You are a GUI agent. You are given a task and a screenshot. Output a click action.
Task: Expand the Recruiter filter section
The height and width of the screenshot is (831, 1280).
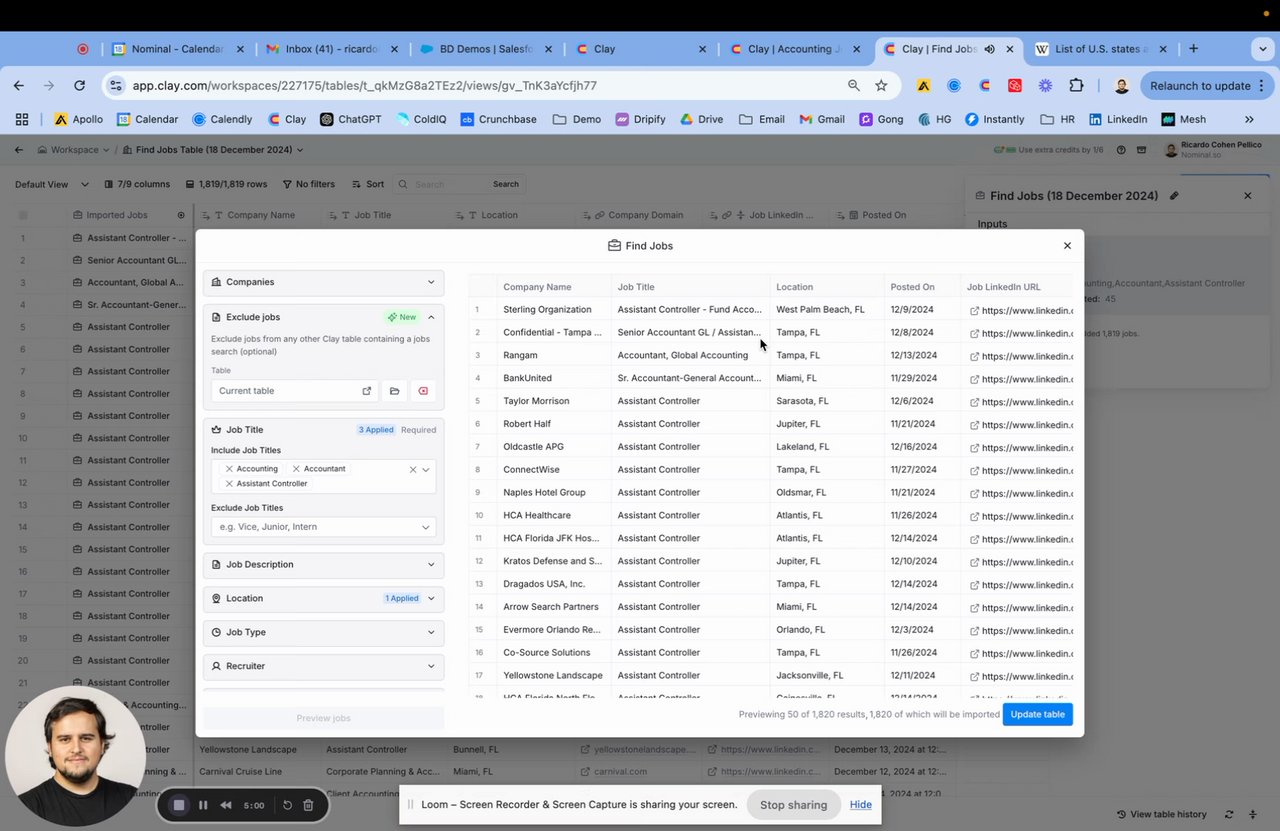tap(323, 667)
